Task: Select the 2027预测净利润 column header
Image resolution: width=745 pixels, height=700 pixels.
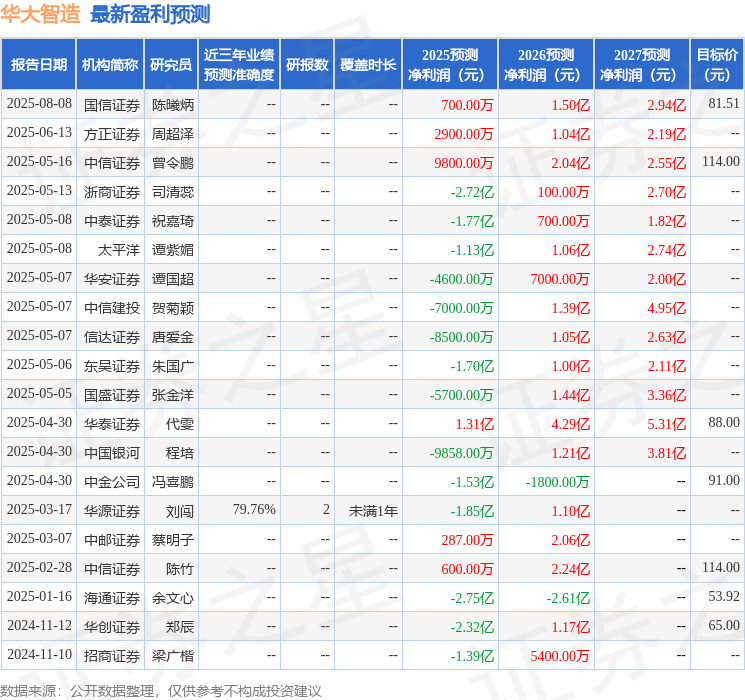Action: pos(641,65)
